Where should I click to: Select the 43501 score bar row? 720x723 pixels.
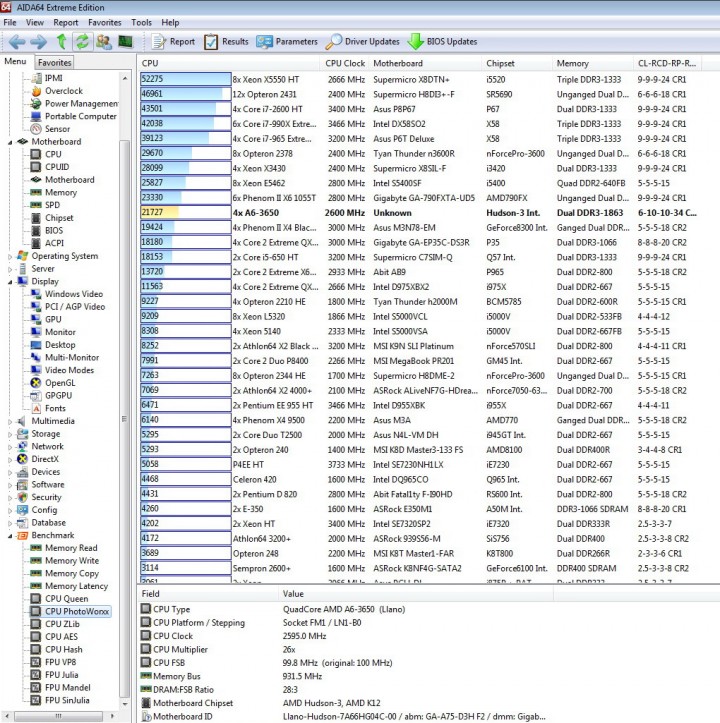[x=185, y=109]
